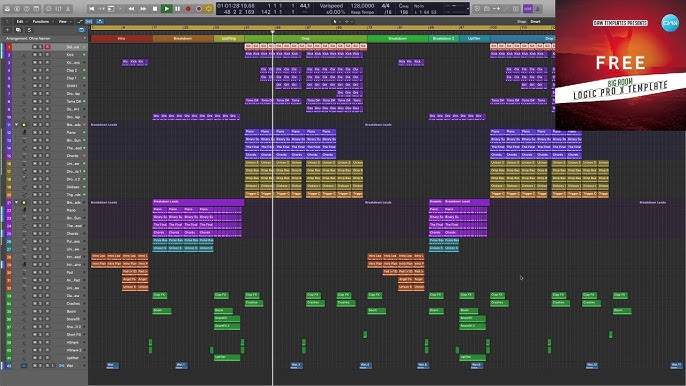This screenshot has width=686, height=386.
Task: Select the red Breakdown arrangement marker
Action: [x=183, y=39]
